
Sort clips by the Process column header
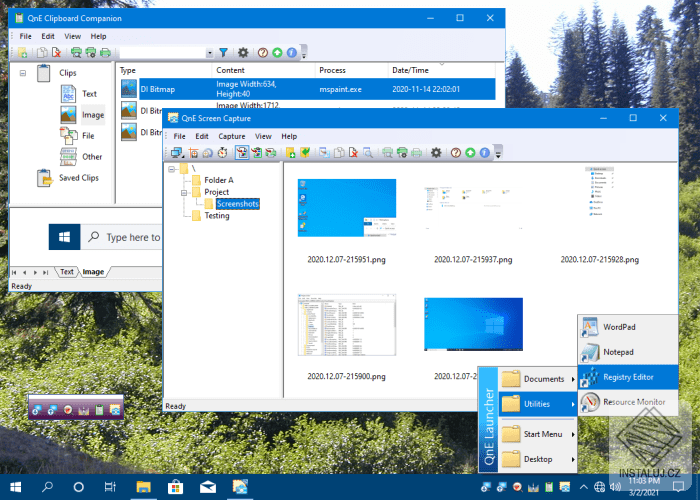[332, 70]
